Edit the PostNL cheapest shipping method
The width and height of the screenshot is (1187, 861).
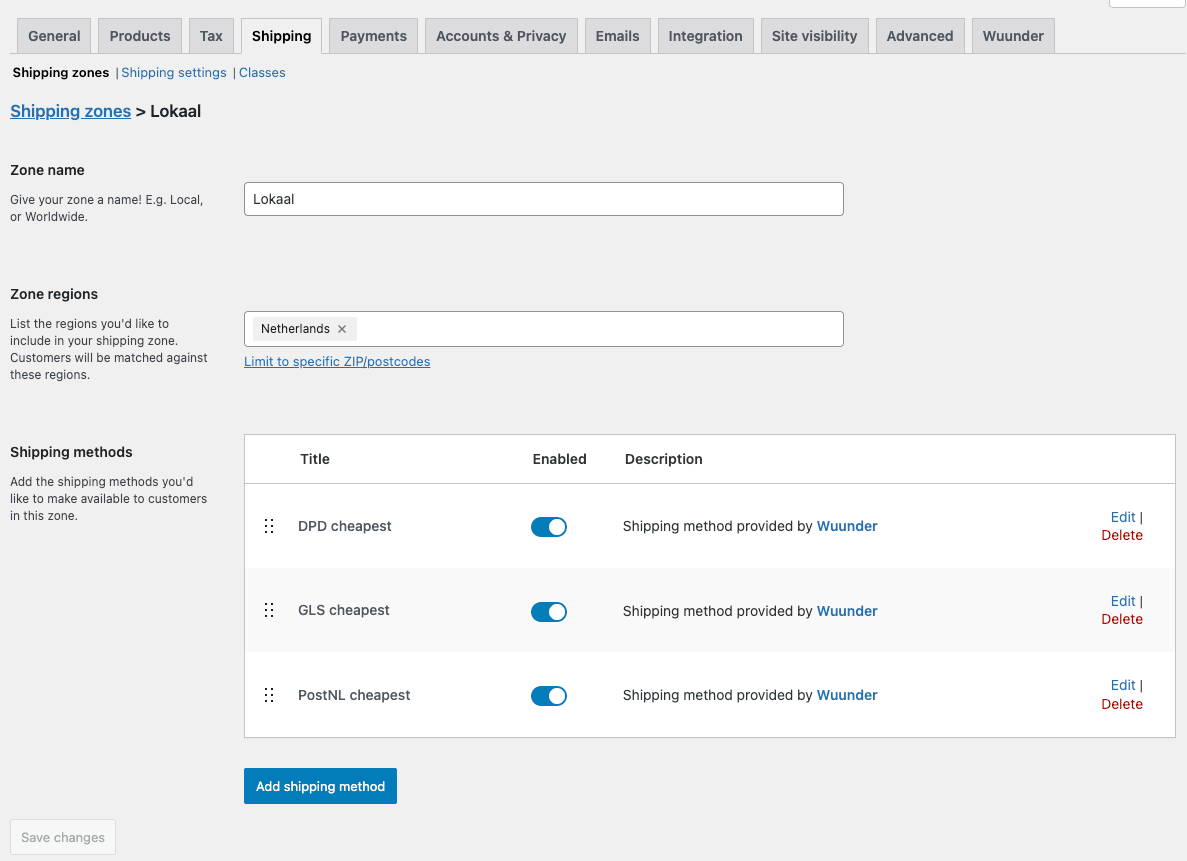point(1123,685)
